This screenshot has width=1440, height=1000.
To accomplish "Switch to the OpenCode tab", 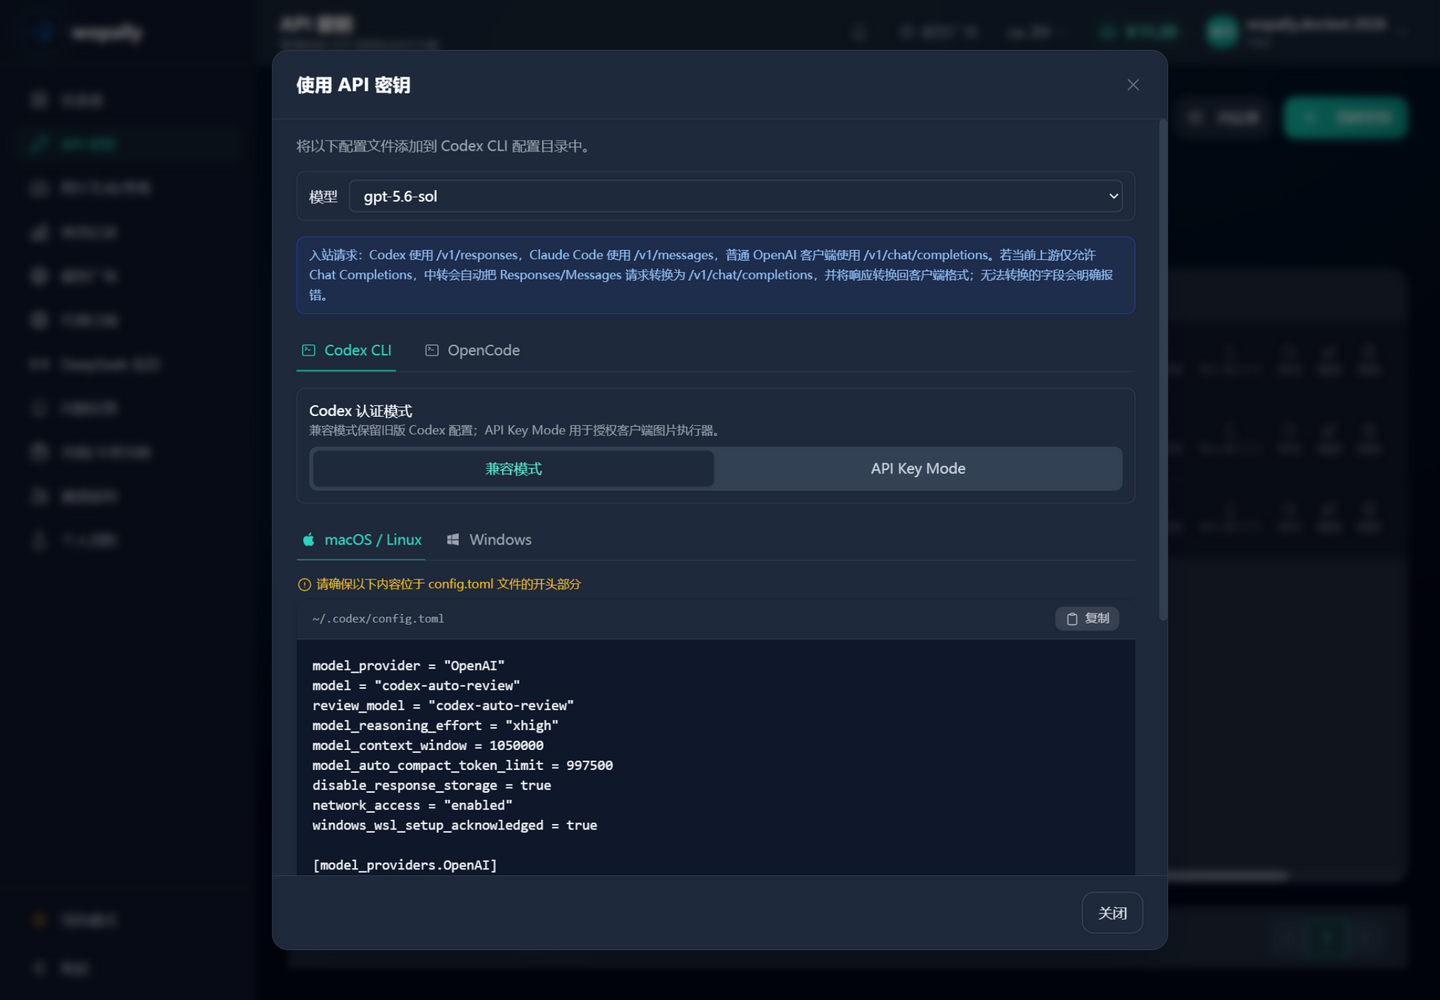I will click(x=472, y=350).
